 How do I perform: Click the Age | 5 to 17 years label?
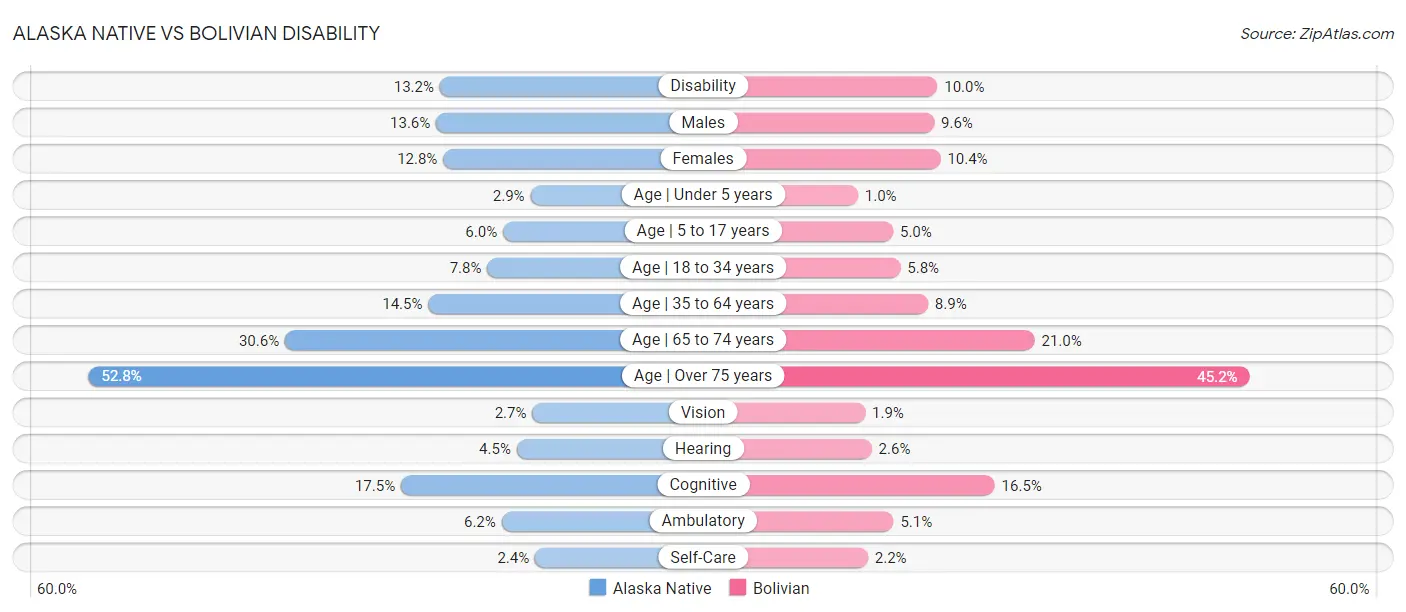[x=703, y=231]
